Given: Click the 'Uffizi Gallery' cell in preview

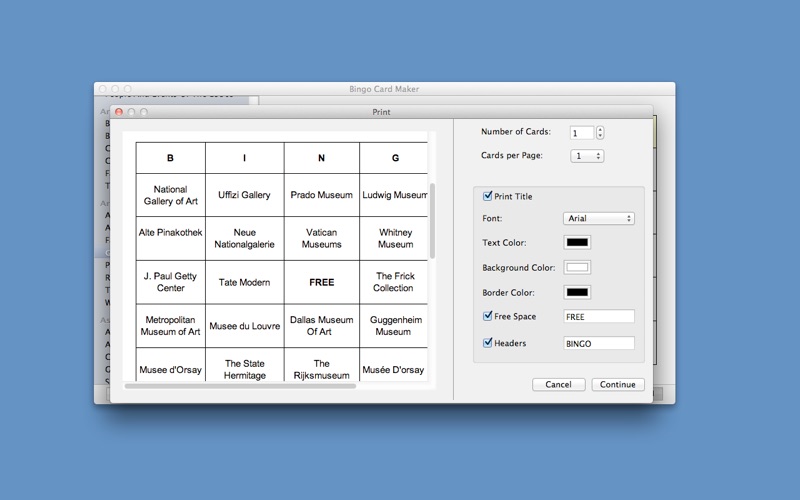Looking at the screenshot, I should click(245, 195).
